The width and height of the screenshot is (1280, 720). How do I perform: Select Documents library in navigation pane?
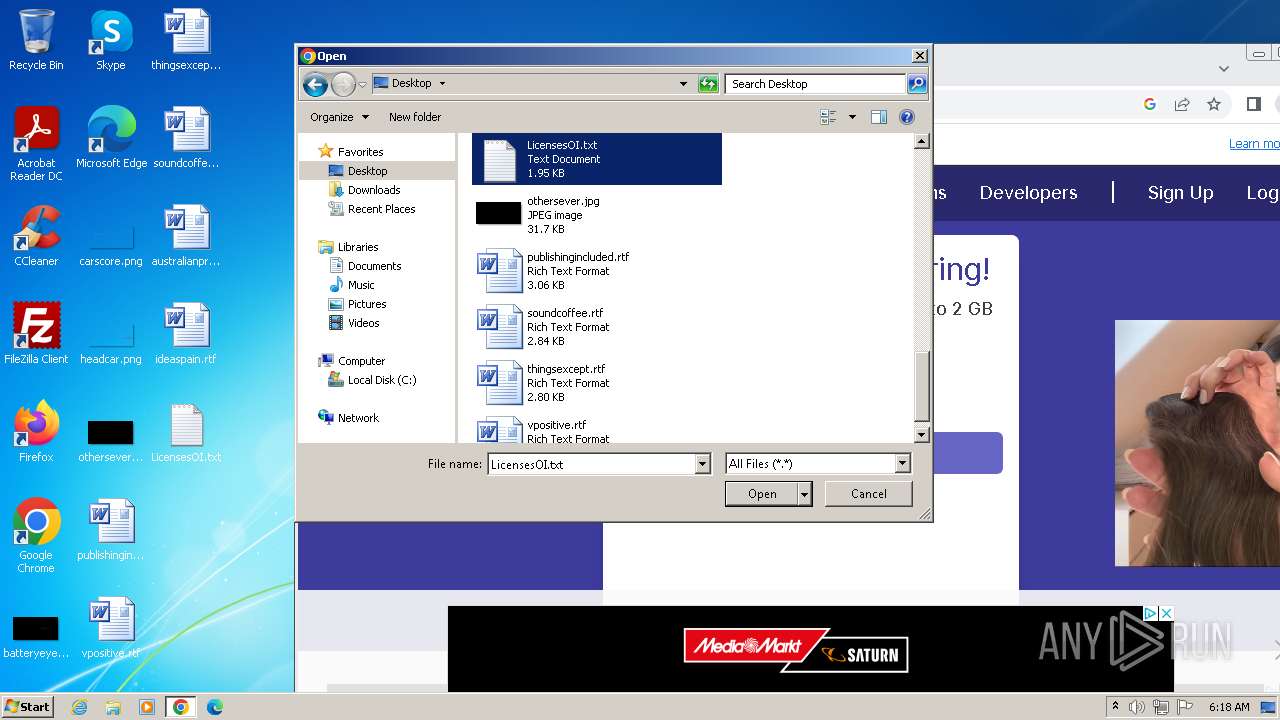374,266
